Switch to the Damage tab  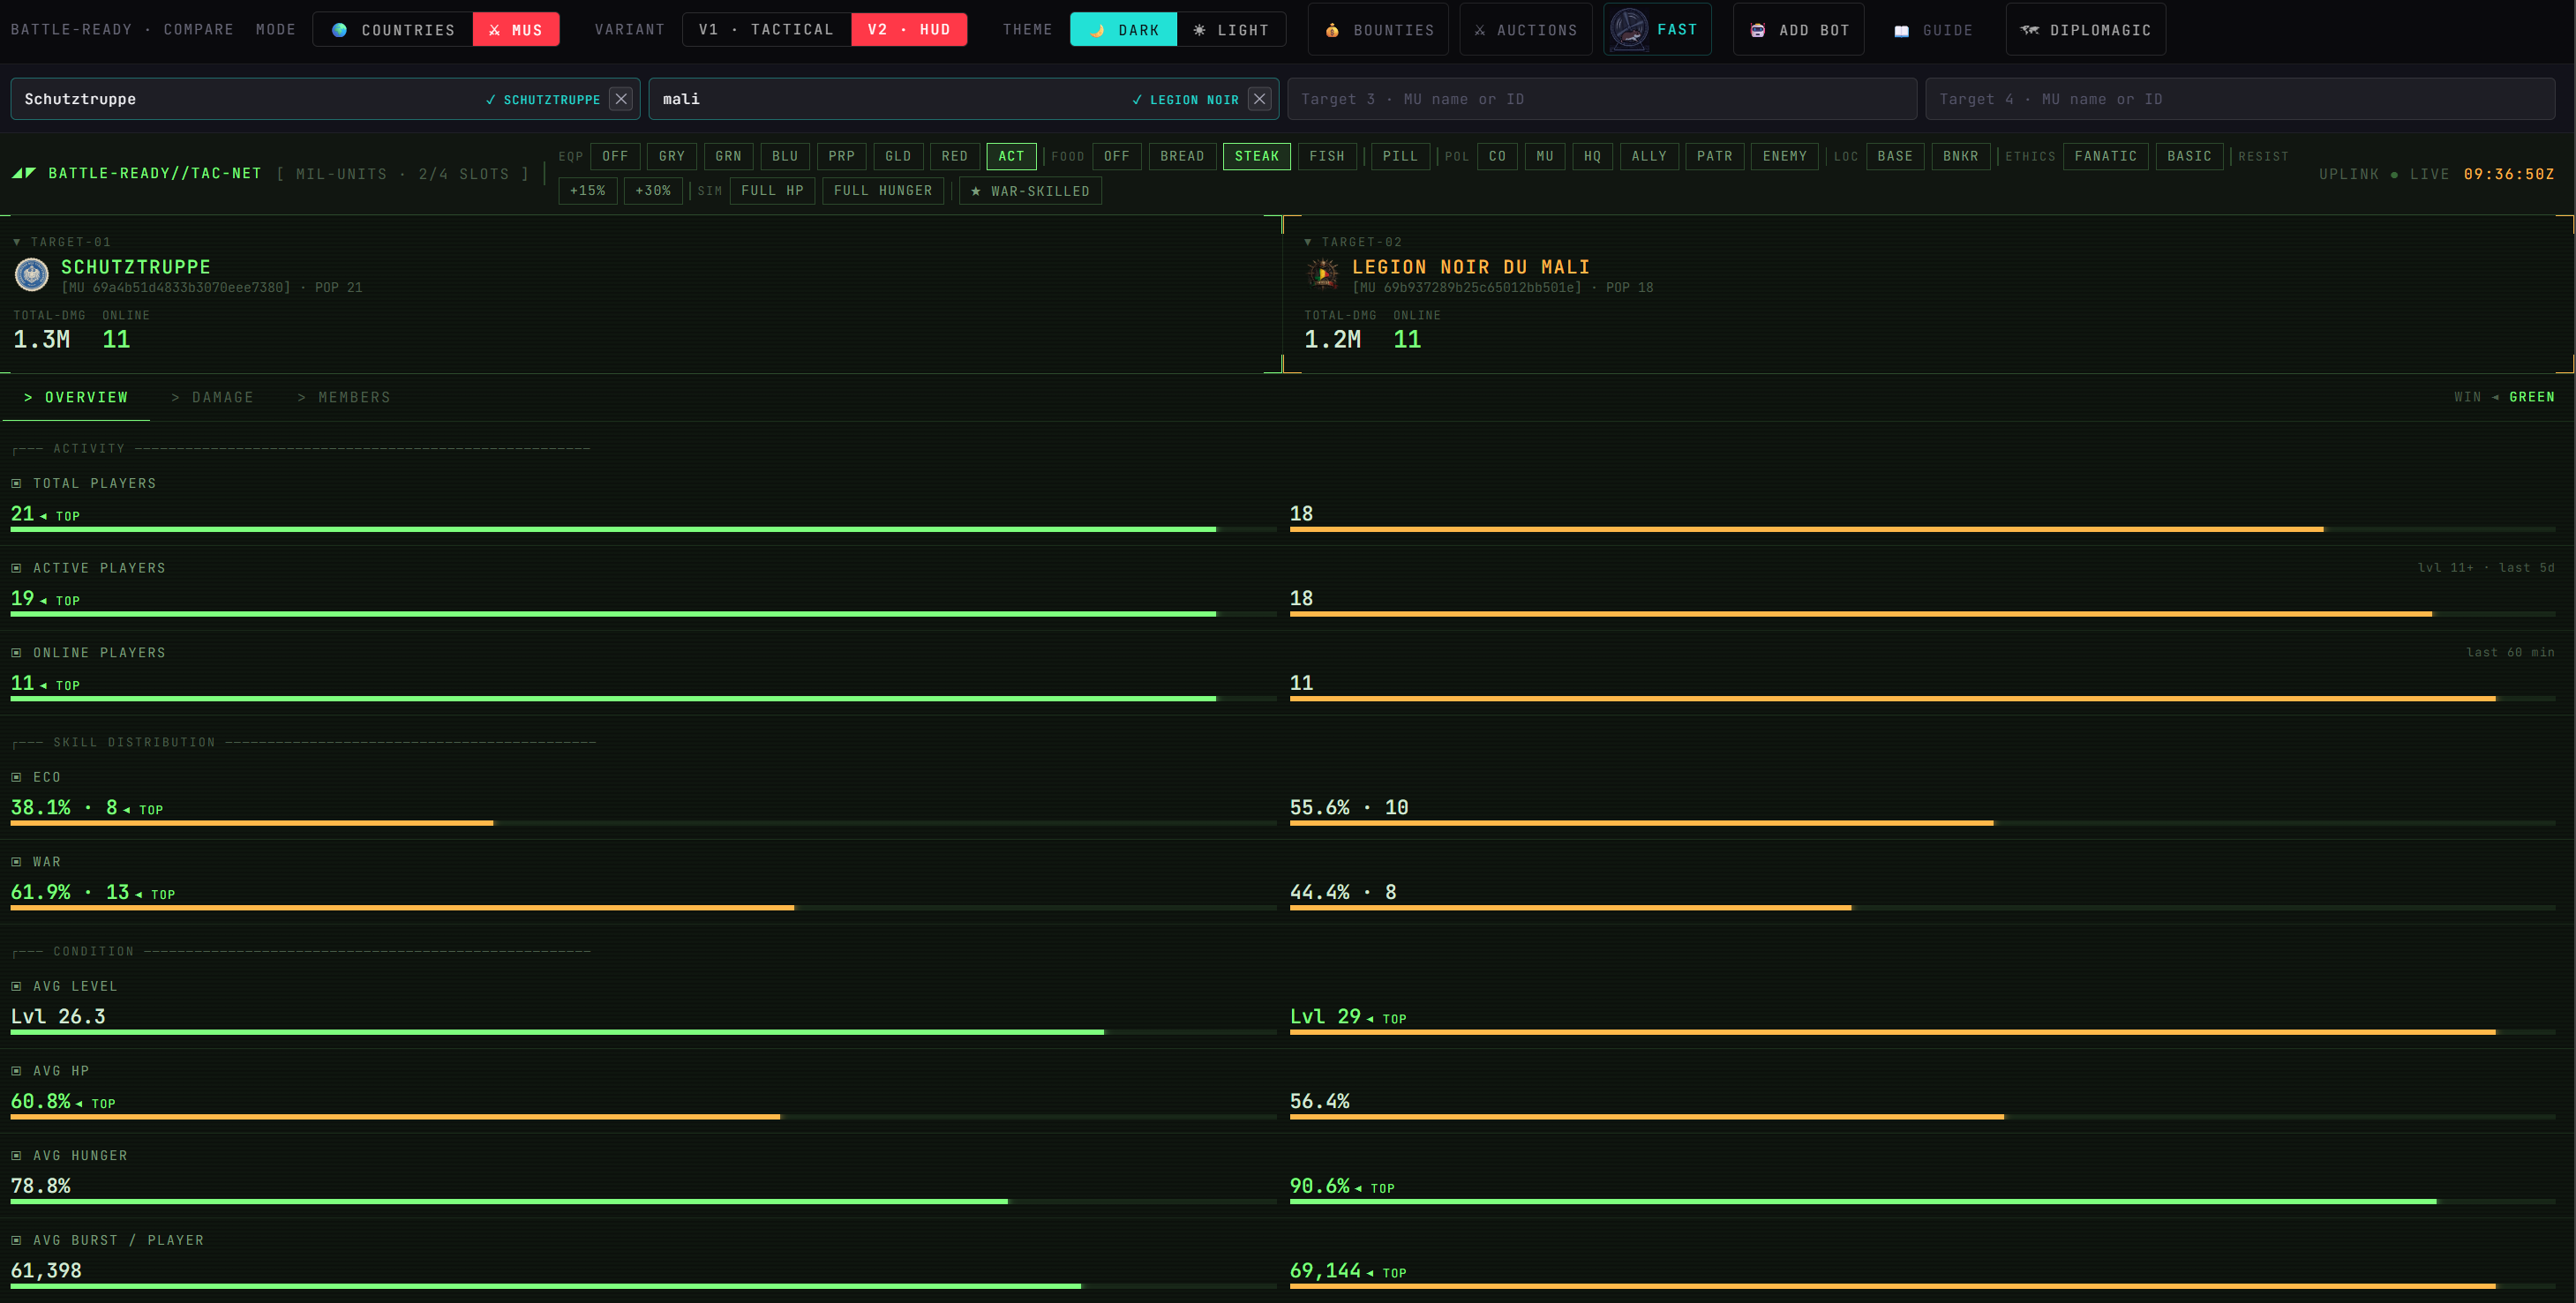pos(212,397)
